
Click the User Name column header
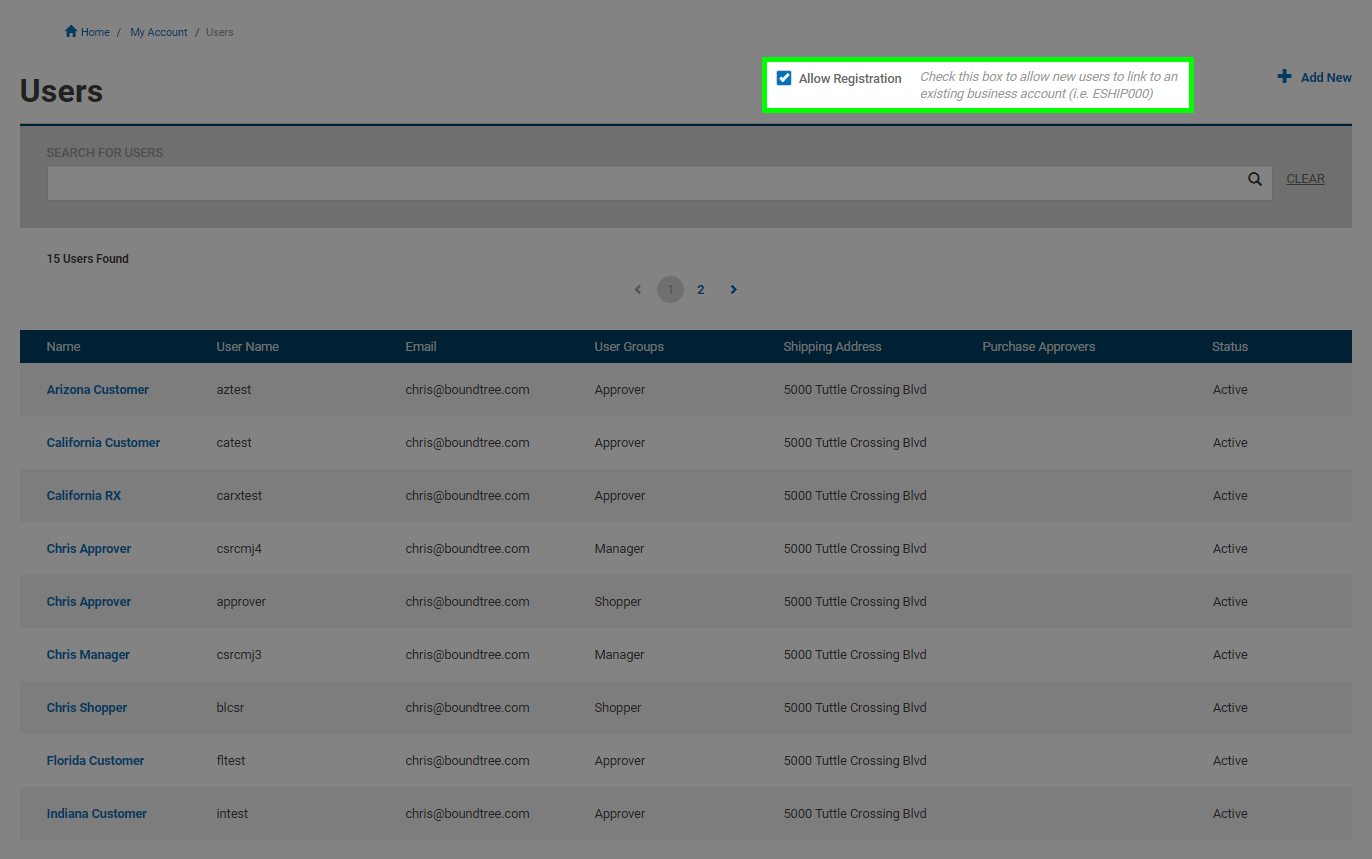click(x=248, y=347)
